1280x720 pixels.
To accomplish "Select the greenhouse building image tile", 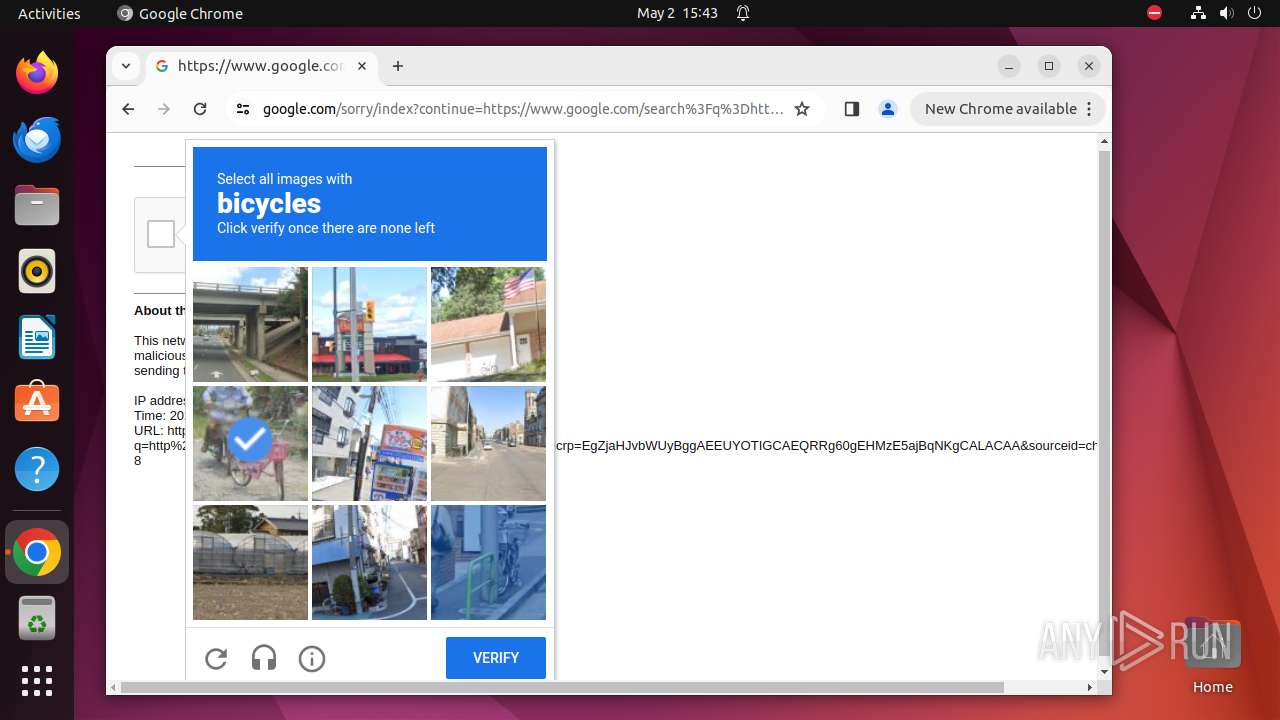I will [x=250, y=562].
